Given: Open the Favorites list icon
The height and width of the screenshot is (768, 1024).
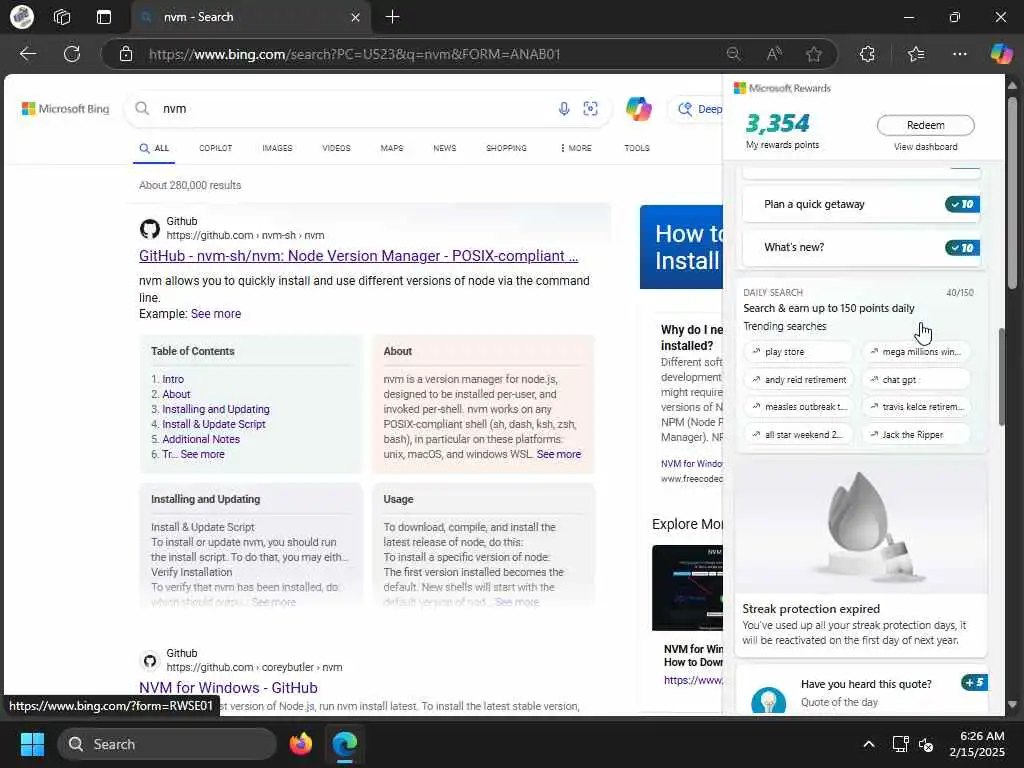Looking at the screenshot, I should [916, 54].
